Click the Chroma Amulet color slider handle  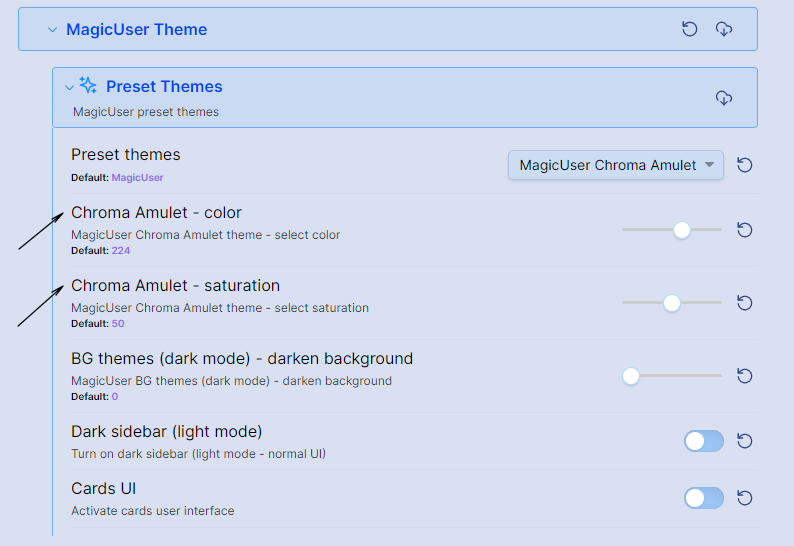point(682,230)
